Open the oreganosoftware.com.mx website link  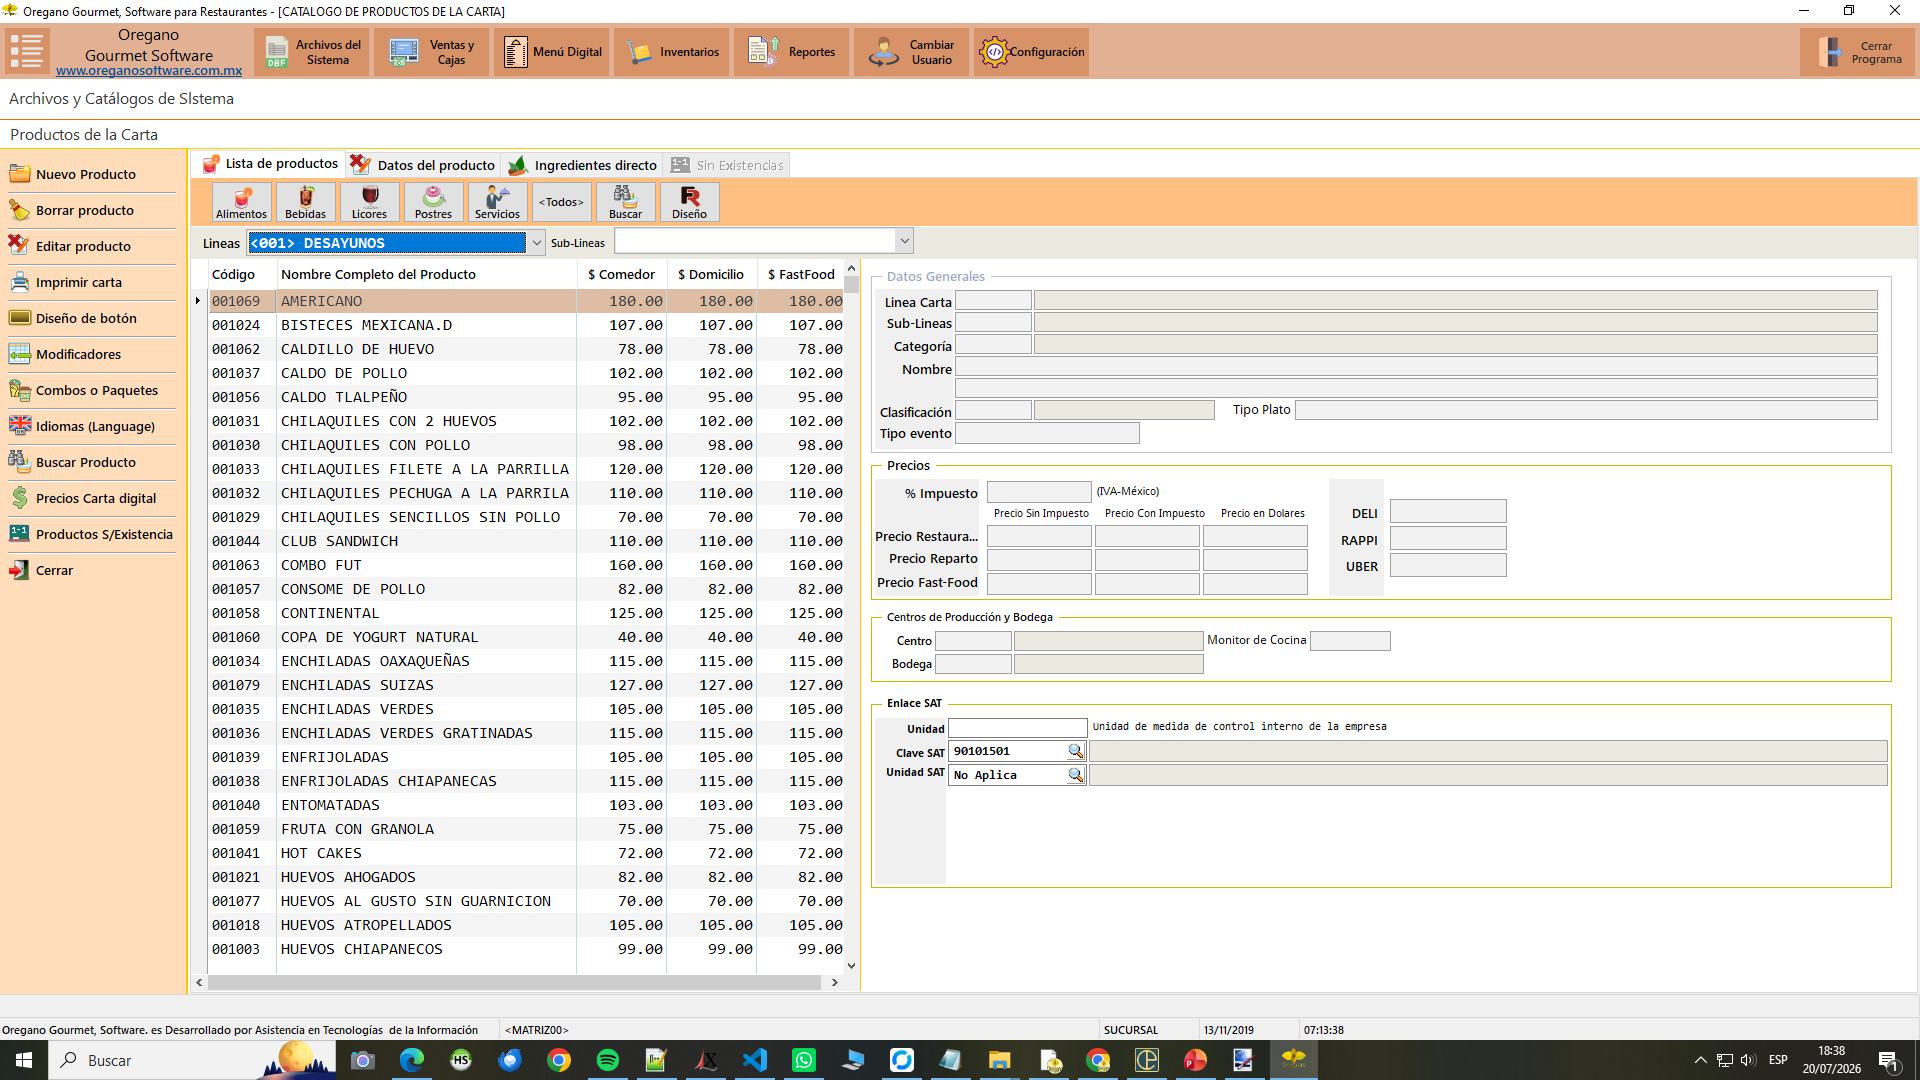tap(149, 71)
